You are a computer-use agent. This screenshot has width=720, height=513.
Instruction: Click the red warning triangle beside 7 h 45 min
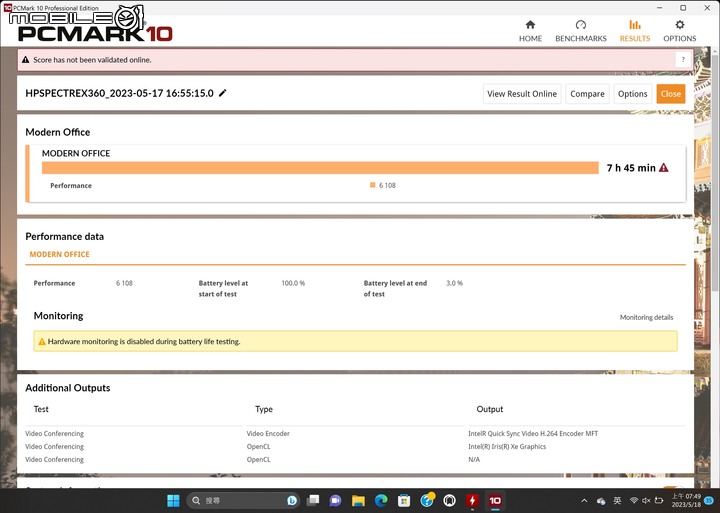pyautogui.click(x=664, y=168)
